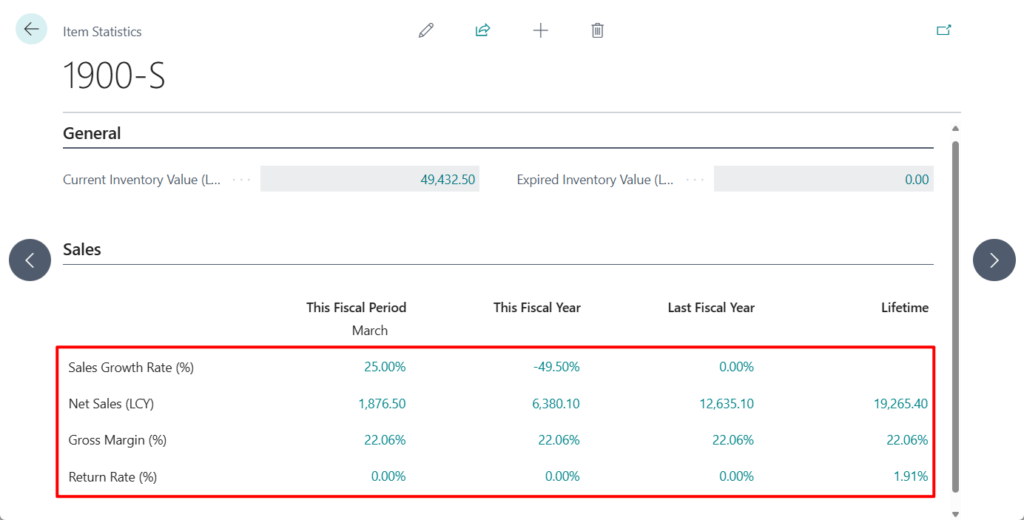1024x520 pixels.
Task: Click the trash delete icon
Action: coord(597,31)
